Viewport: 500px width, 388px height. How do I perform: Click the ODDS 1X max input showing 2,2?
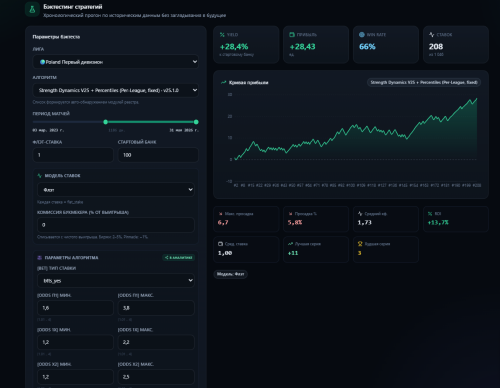pyautogui.click(x=156, y=342)
